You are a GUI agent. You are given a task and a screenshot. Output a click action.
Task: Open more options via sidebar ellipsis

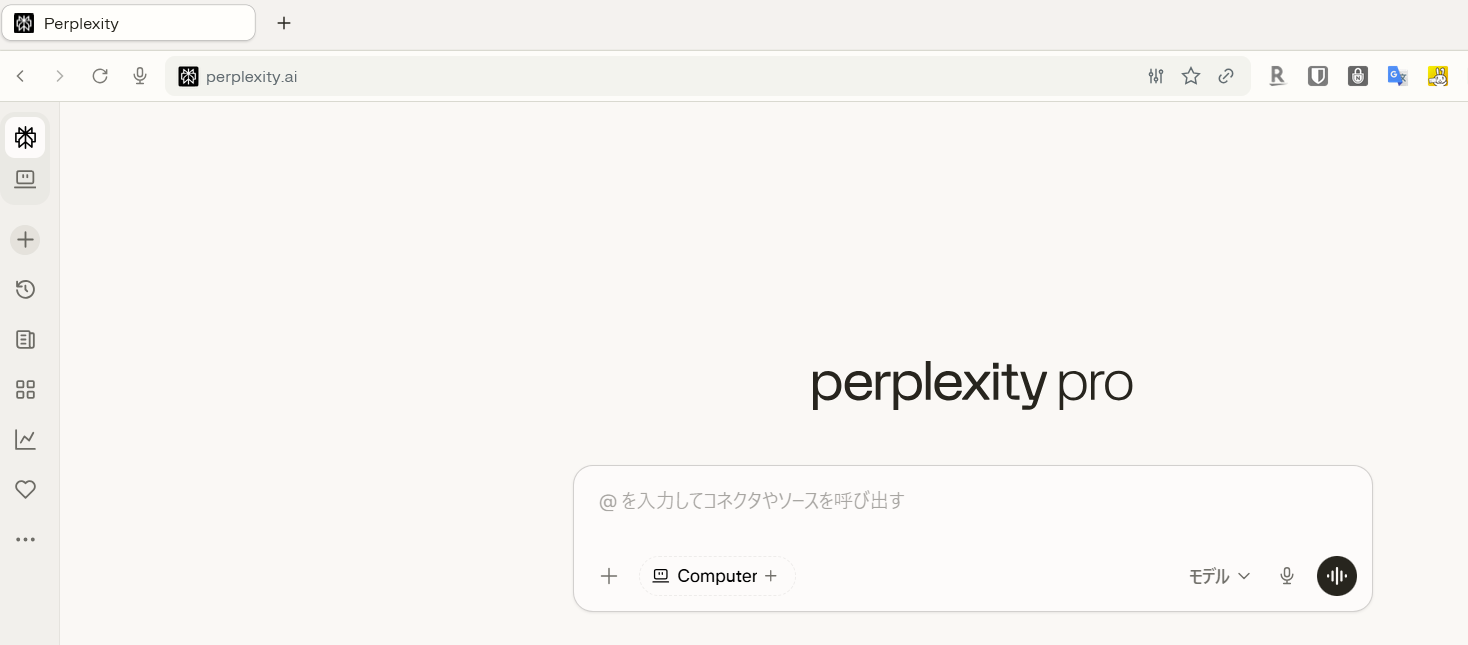tap(25, 539)
